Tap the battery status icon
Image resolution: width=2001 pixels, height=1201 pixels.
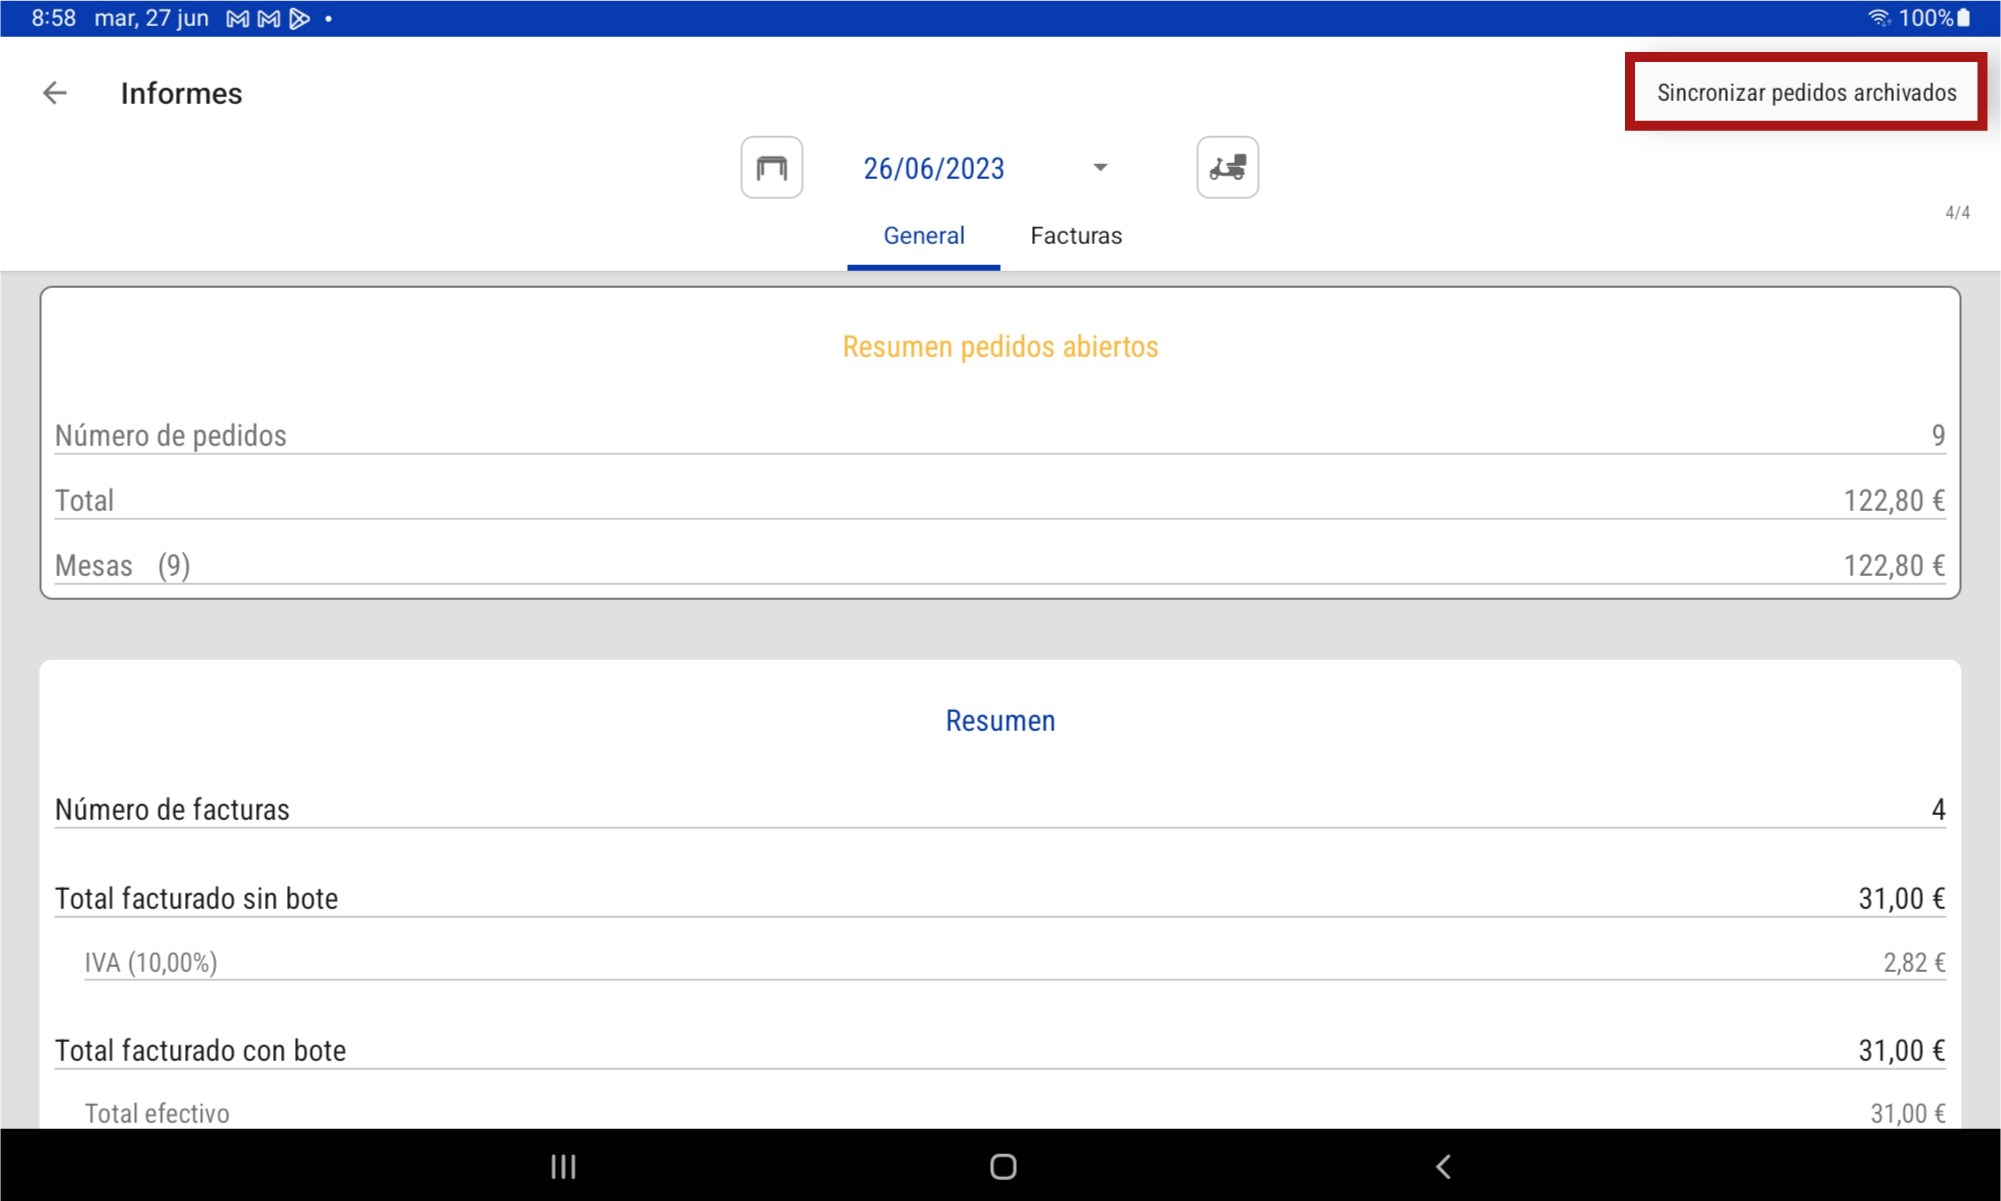(x=1964, y=18)
